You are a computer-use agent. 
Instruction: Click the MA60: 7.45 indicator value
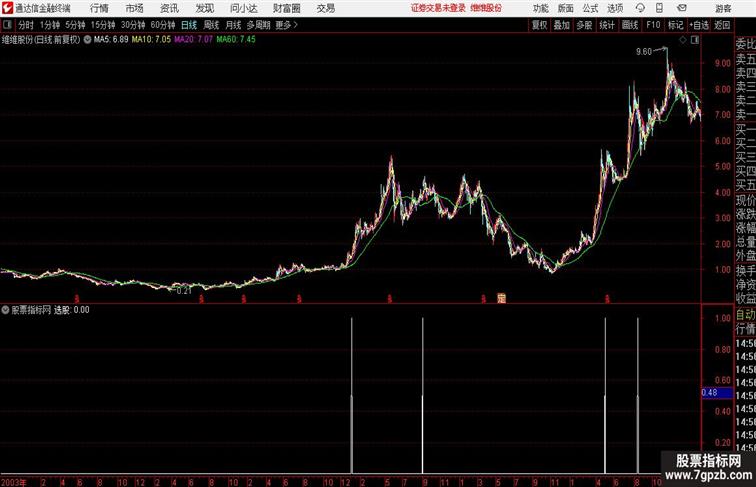tap(236, 40)
